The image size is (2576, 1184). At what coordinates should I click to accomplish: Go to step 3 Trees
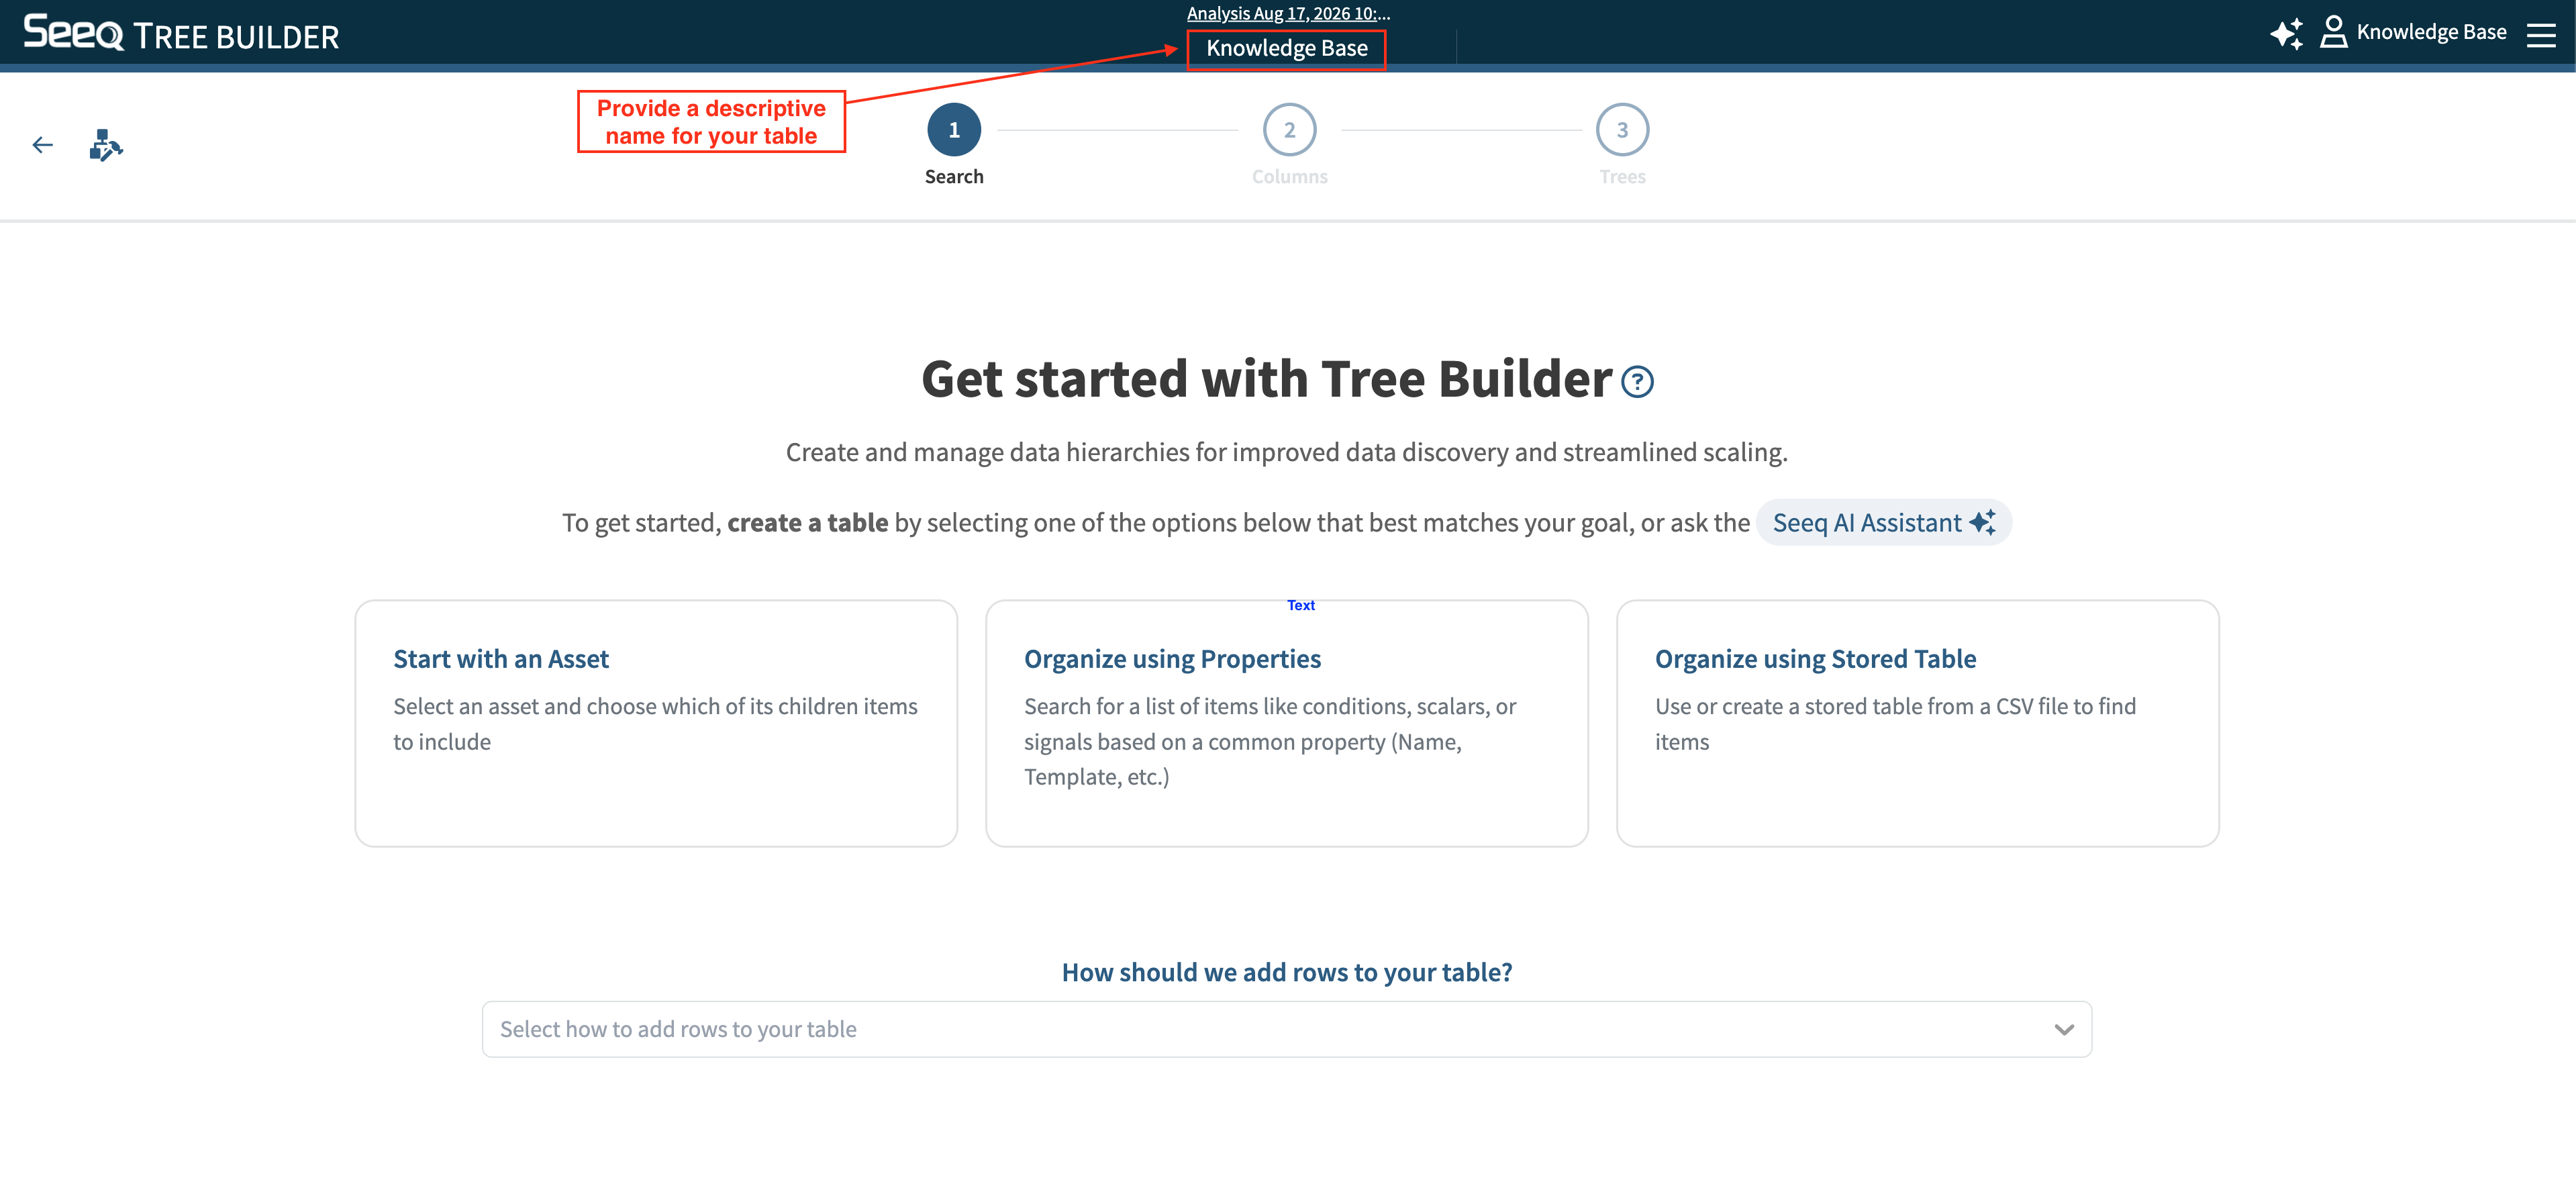click(1622, 130)
